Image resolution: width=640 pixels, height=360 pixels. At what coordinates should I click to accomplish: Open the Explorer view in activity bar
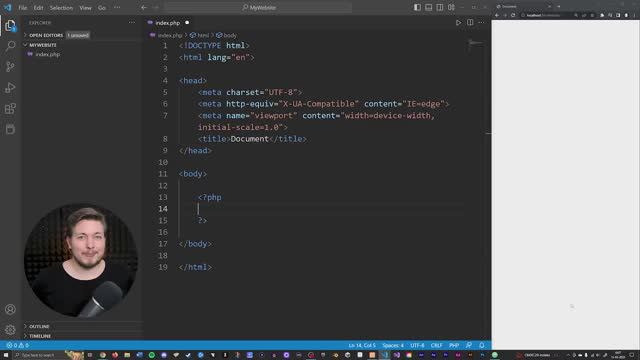coord(10,26)
